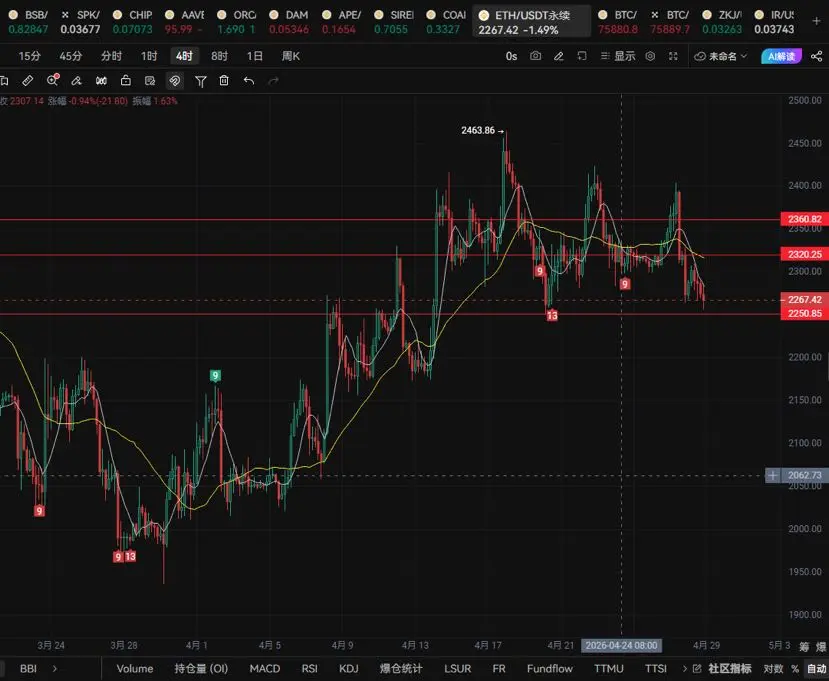Open the chart notes edit icon
The height and width of the screenshot is (681, 829).
point(150,81)
